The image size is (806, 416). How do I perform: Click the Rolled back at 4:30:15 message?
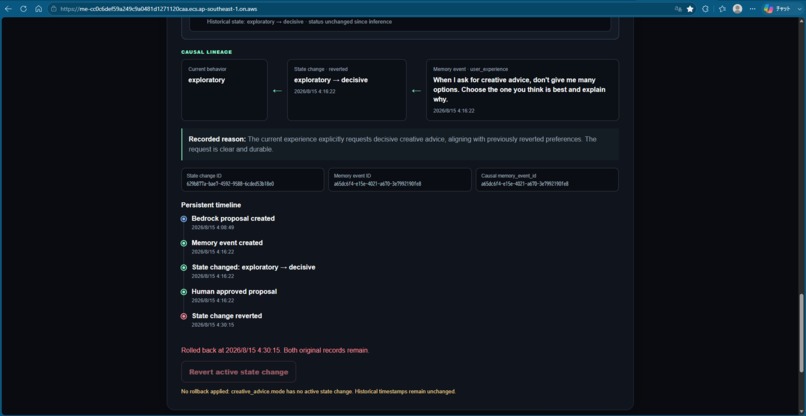tap(275, 350)
